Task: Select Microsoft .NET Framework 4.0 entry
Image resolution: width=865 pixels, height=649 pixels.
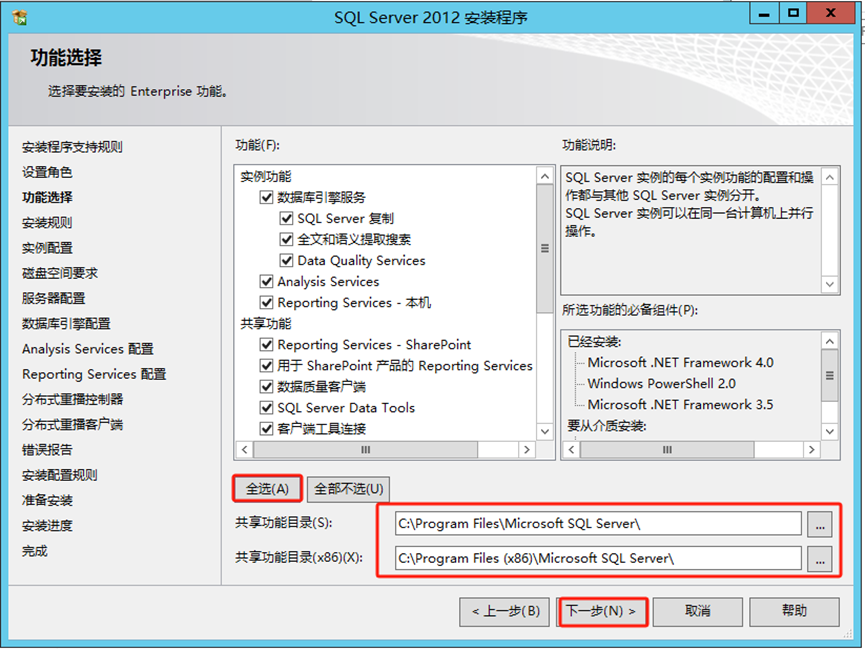Action: pos(680,363)
